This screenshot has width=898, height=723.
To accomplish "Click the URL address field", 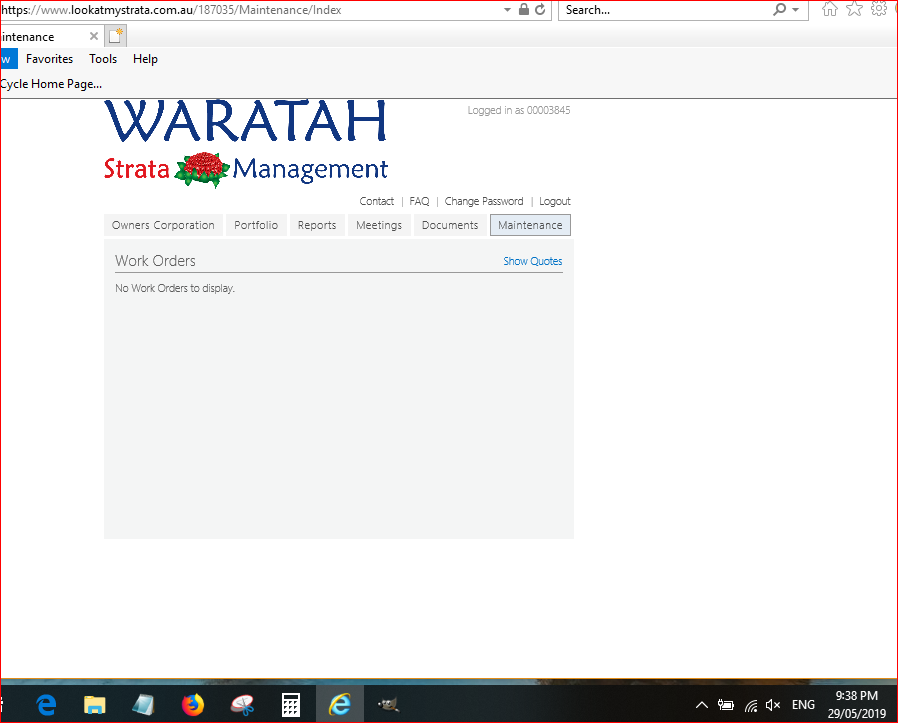I will click(249, 10).
